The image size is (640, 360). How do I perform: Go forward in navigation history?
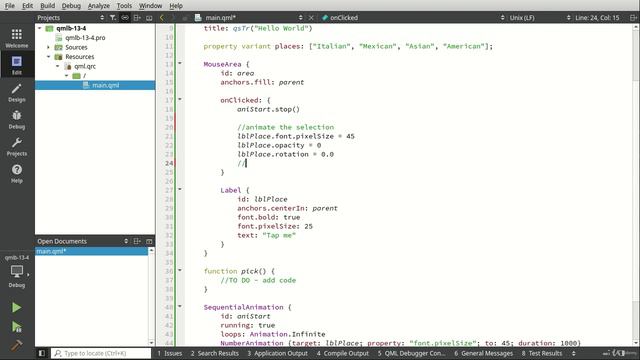[173, 18]
